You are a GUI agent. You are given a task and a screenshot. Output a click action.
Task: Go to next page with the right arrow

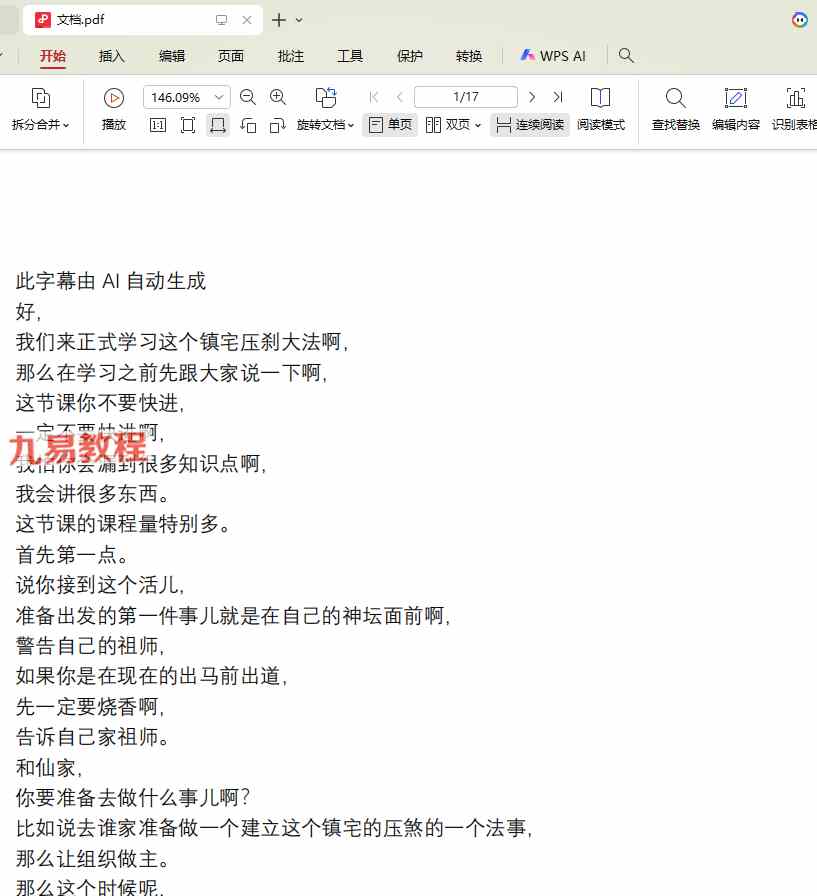(532, 97)
